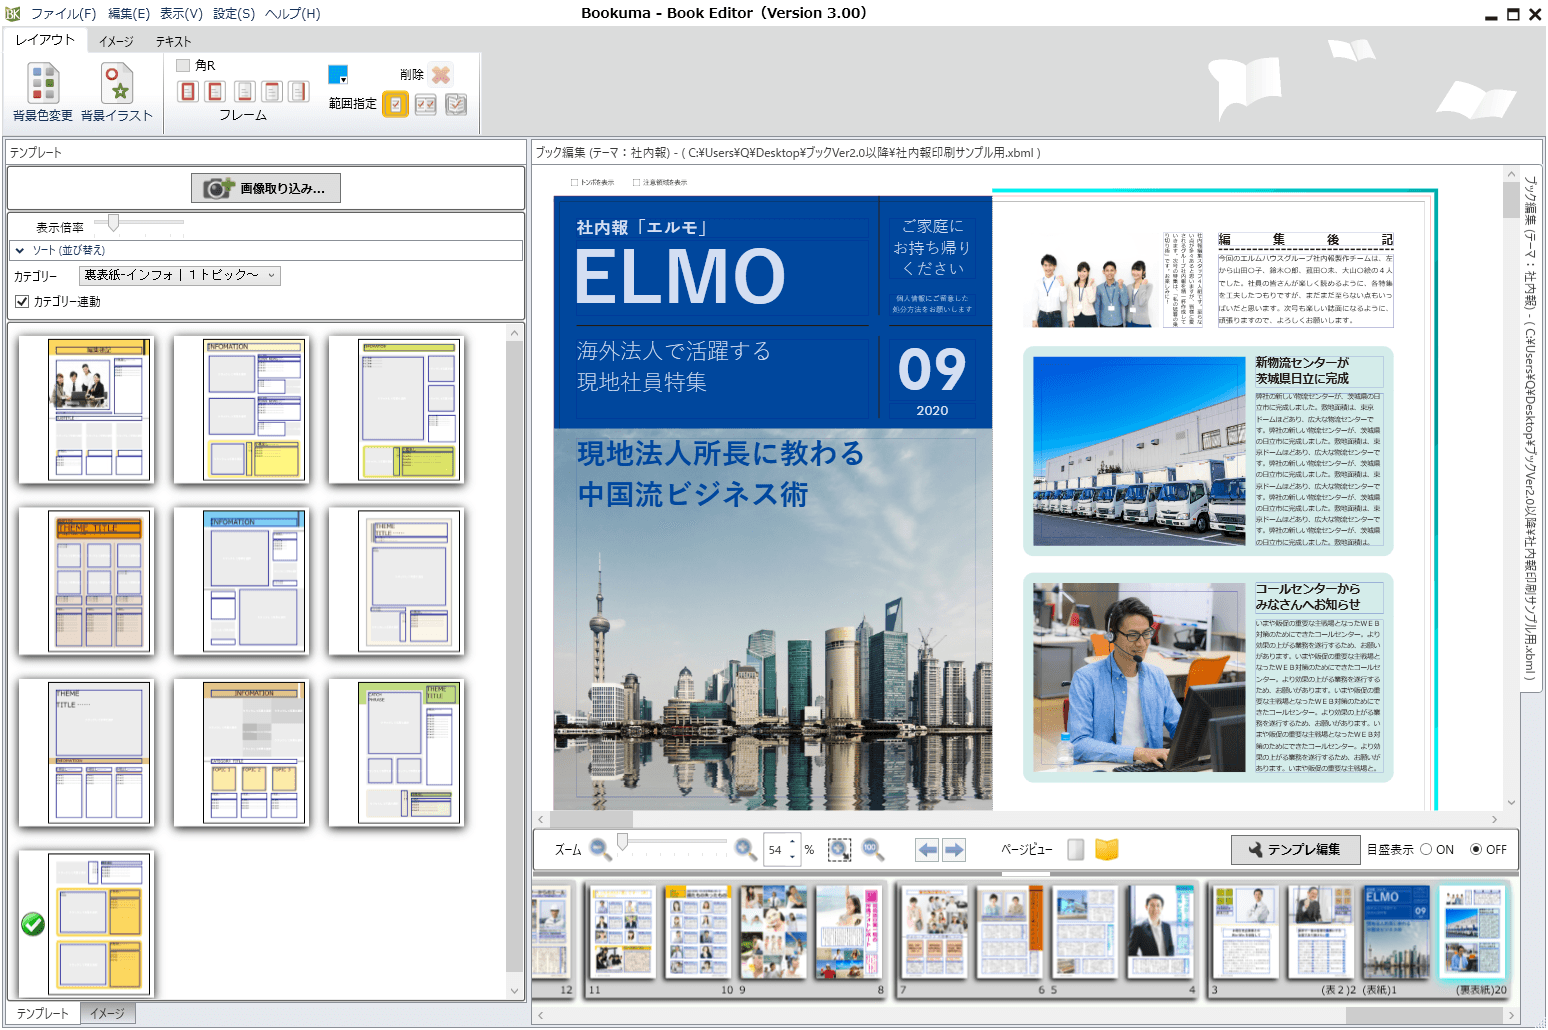Image resolution: width=1548 pixels, height=1030 pixels.
Task: Click the left arrow page navigation button
Action: click(x=927, y=849)
